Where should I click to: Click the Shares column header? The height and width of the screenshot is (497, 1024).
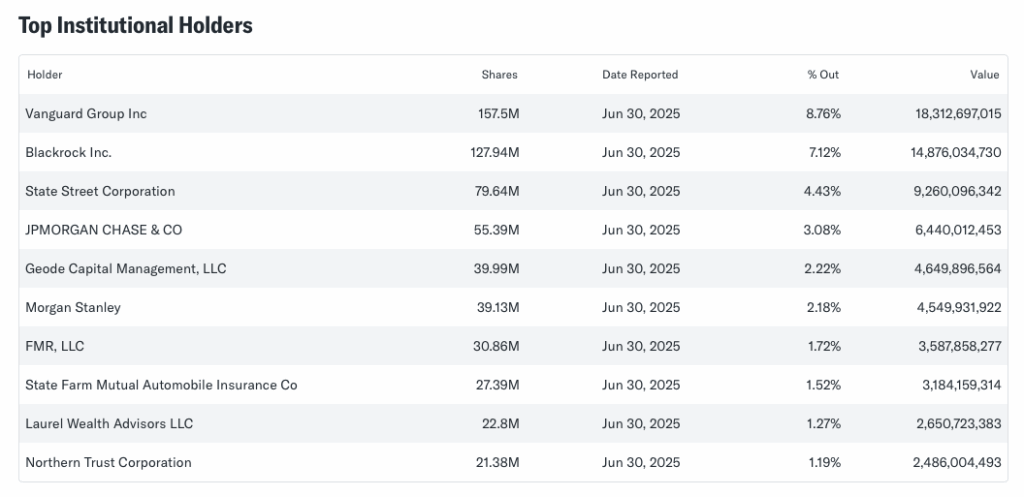[499, 75]
